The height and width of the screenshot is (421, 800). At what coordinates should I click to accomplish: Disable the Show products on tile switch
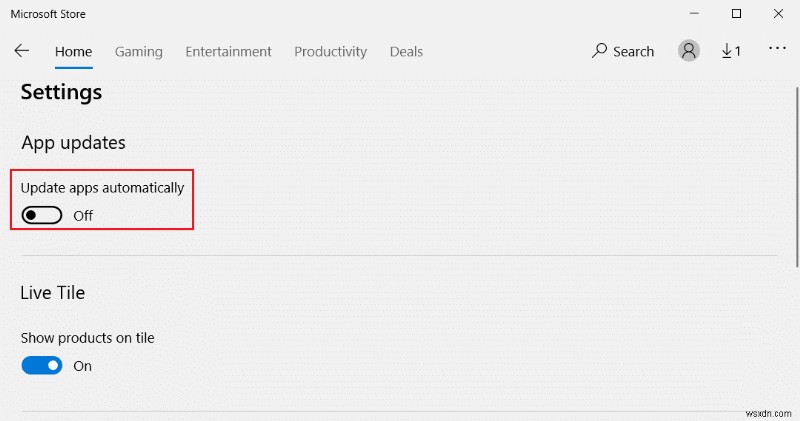(42, 366)
